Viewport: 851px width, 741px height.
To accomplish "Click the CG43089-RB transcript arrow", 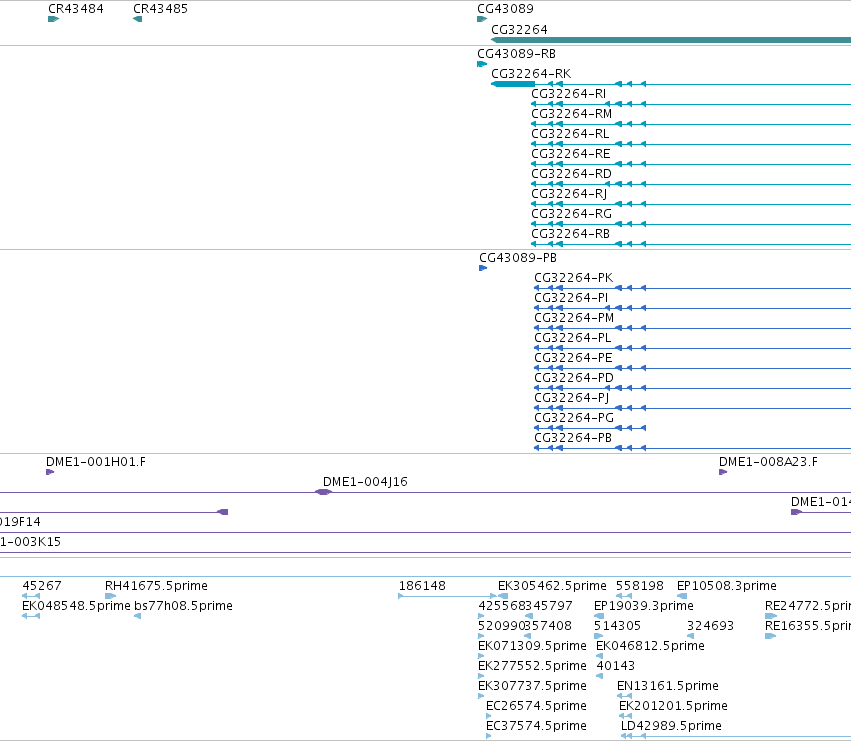I will 481,64.
